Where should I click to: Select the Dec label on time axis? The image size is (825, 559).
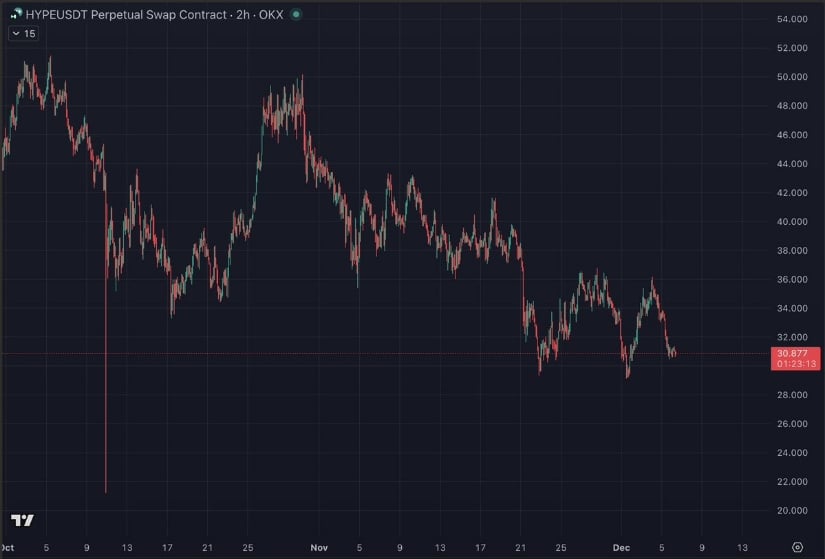tap(620, 547)
